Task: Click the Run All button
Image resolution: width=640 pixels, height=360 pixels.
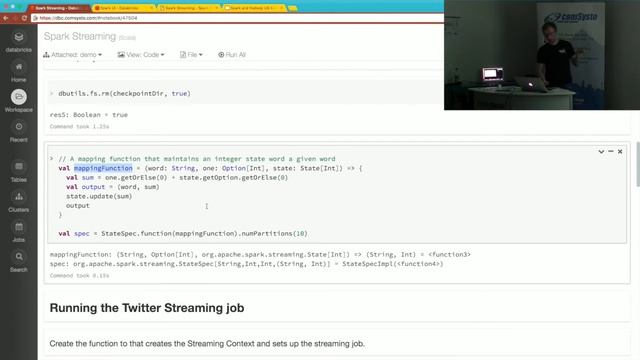Action: coord(232,55)
